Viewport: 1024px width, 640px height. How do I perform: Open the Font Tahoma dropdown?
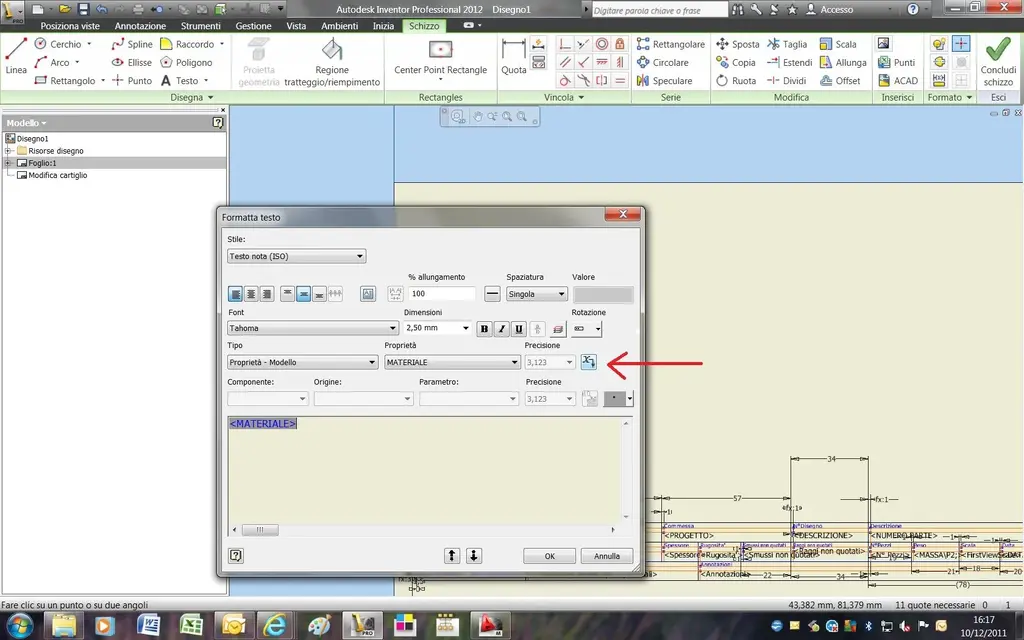313,328
